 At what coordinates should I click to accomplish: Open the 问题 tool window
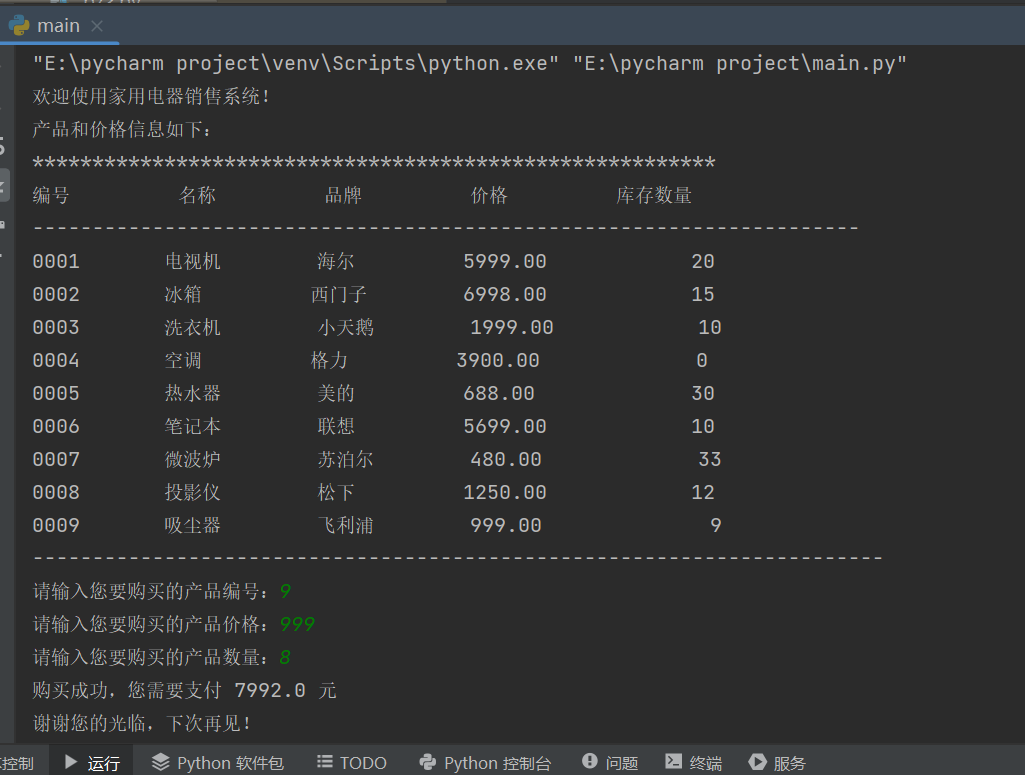coord(610,763)
